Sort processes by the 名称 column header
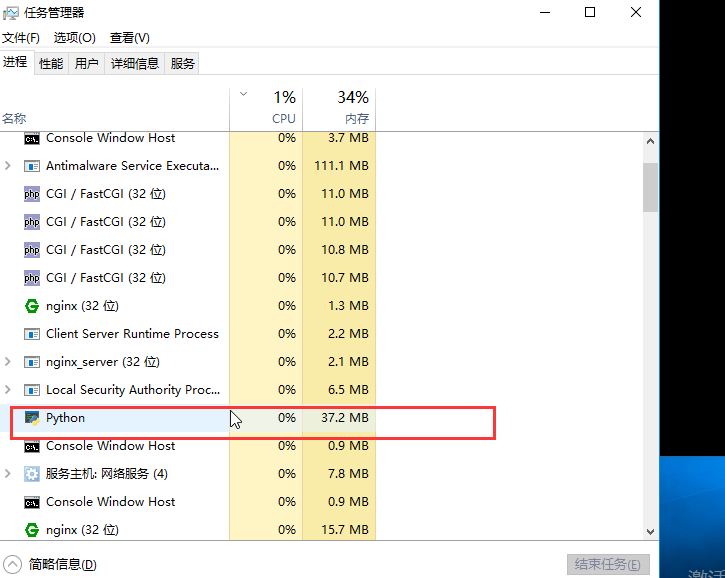Screen dimensions: 725x578 114,109
